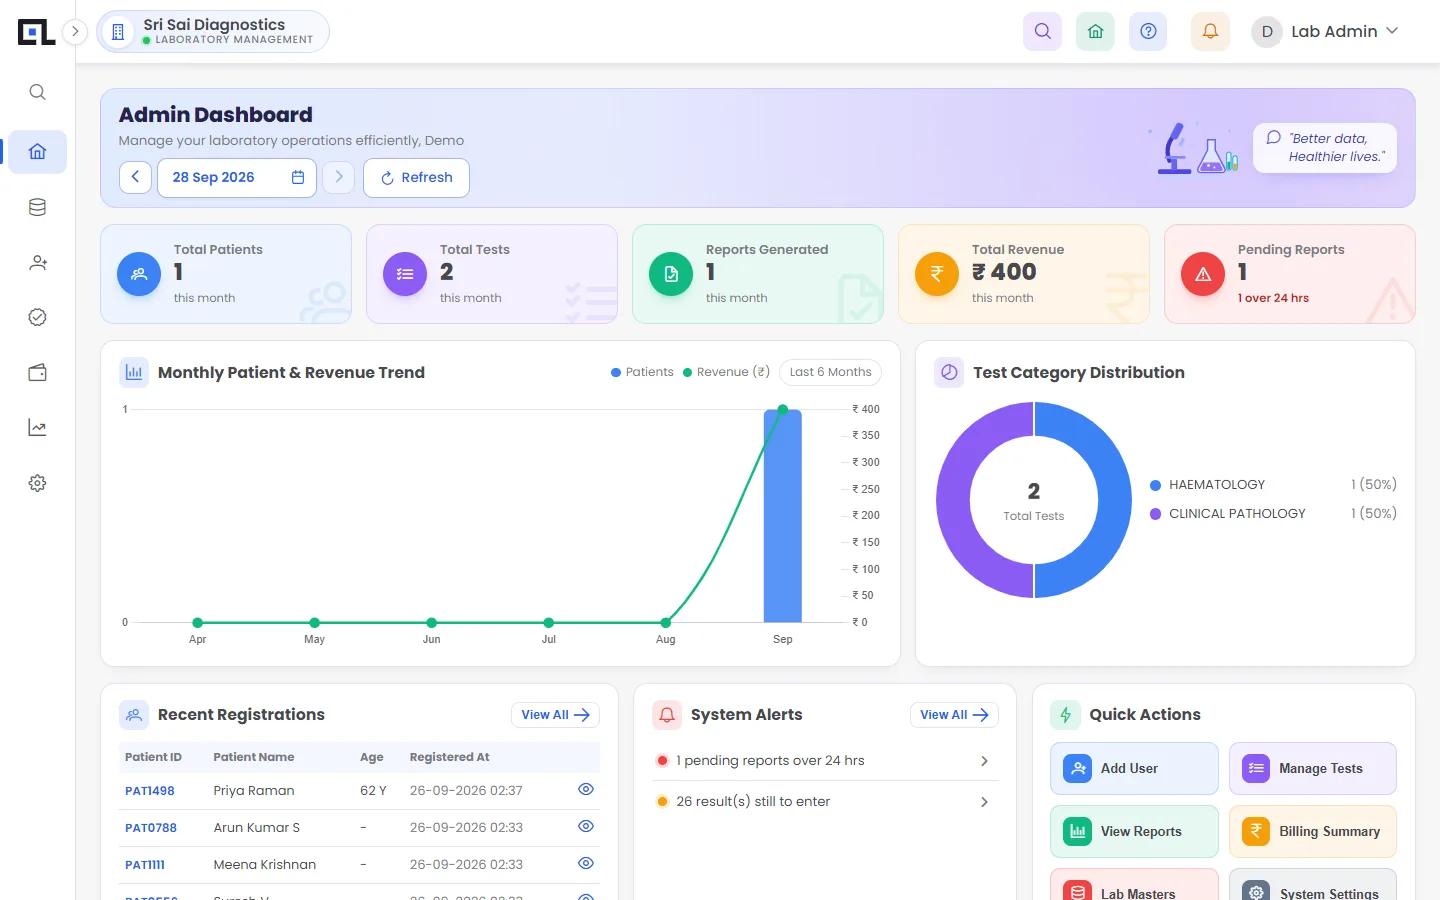Open the add-patient icon in the sidebar

37,263
